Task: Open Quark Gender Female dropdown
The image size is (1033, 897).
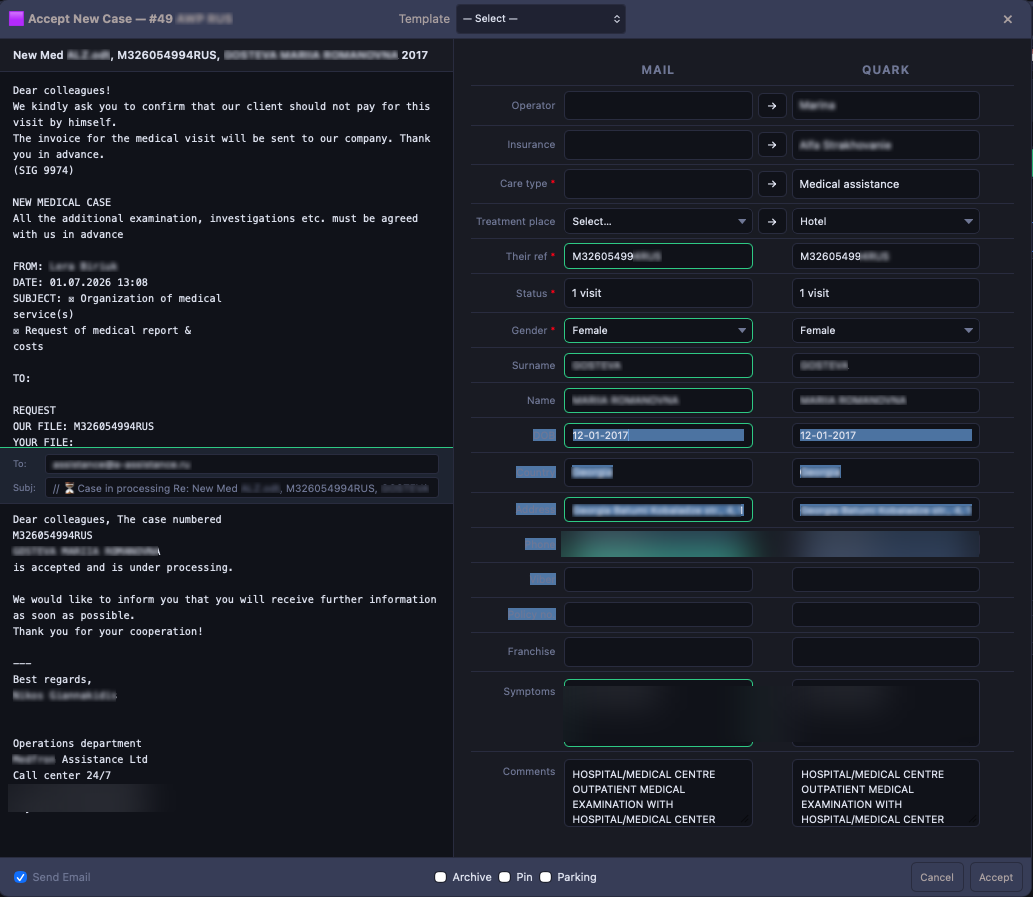Action: pos(885,331)
